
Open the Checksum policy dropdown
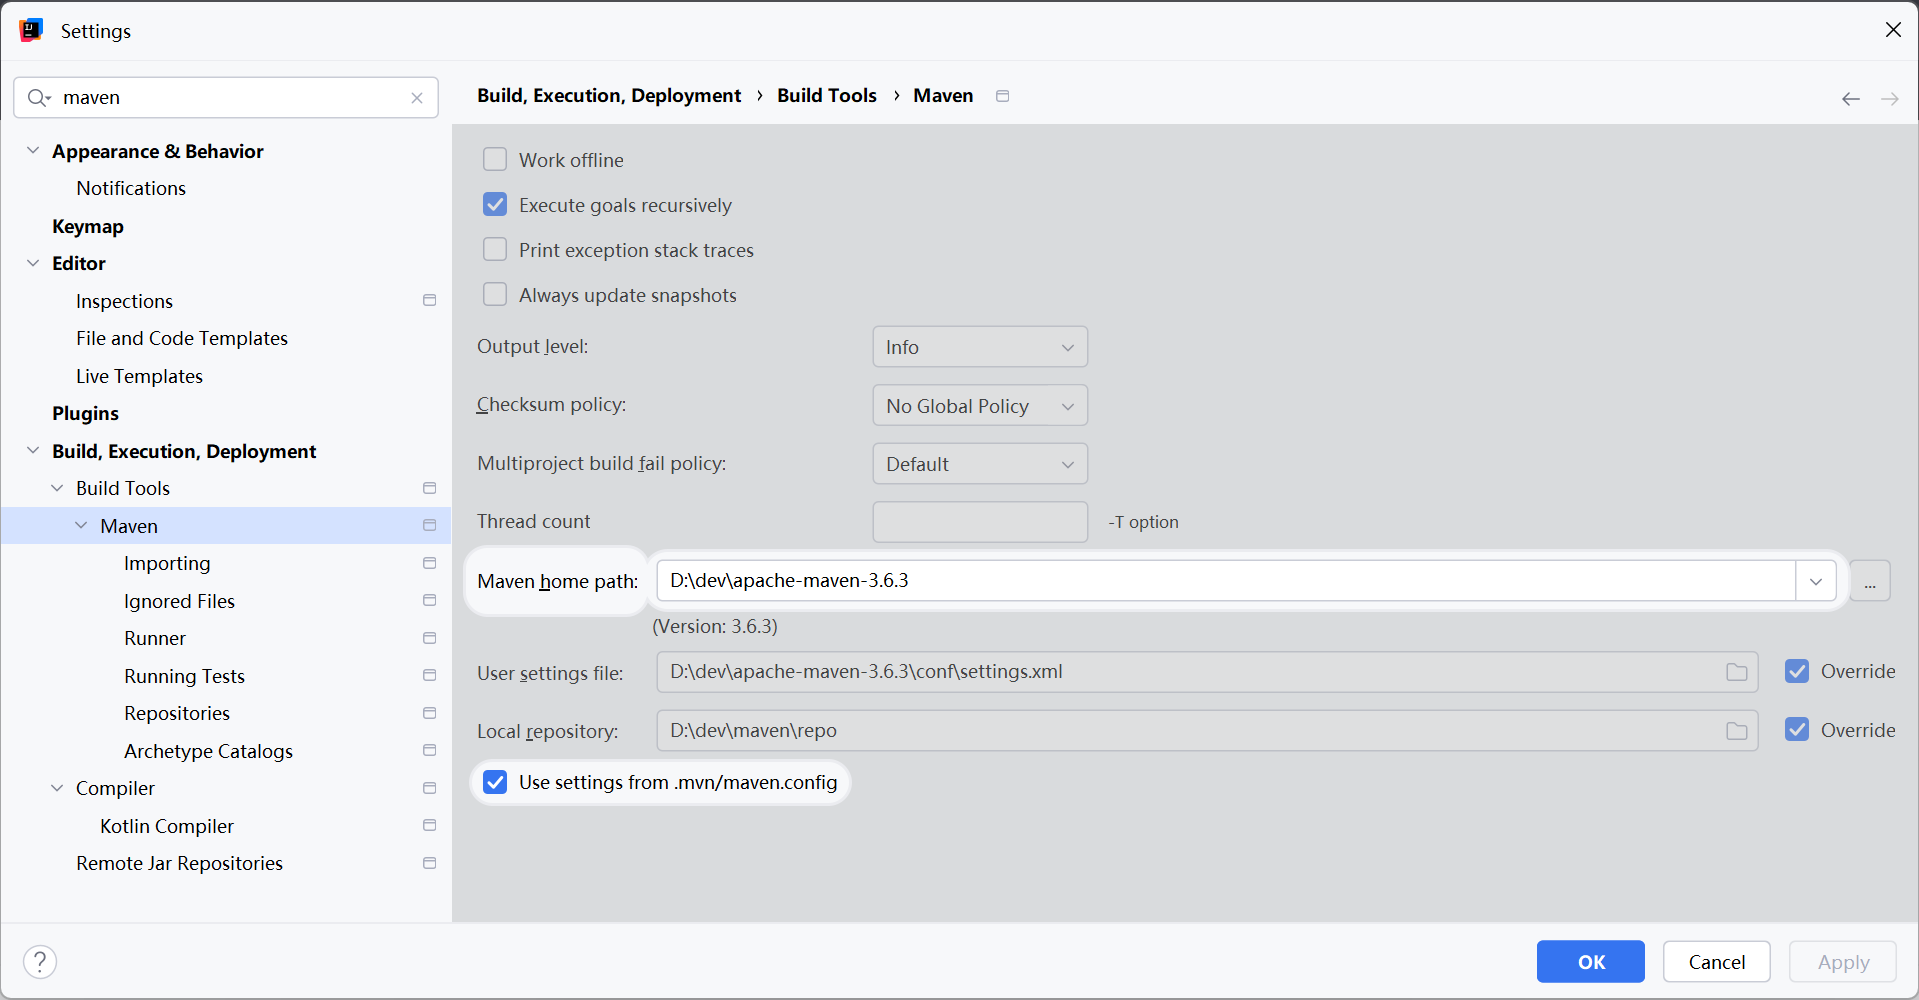980,406
